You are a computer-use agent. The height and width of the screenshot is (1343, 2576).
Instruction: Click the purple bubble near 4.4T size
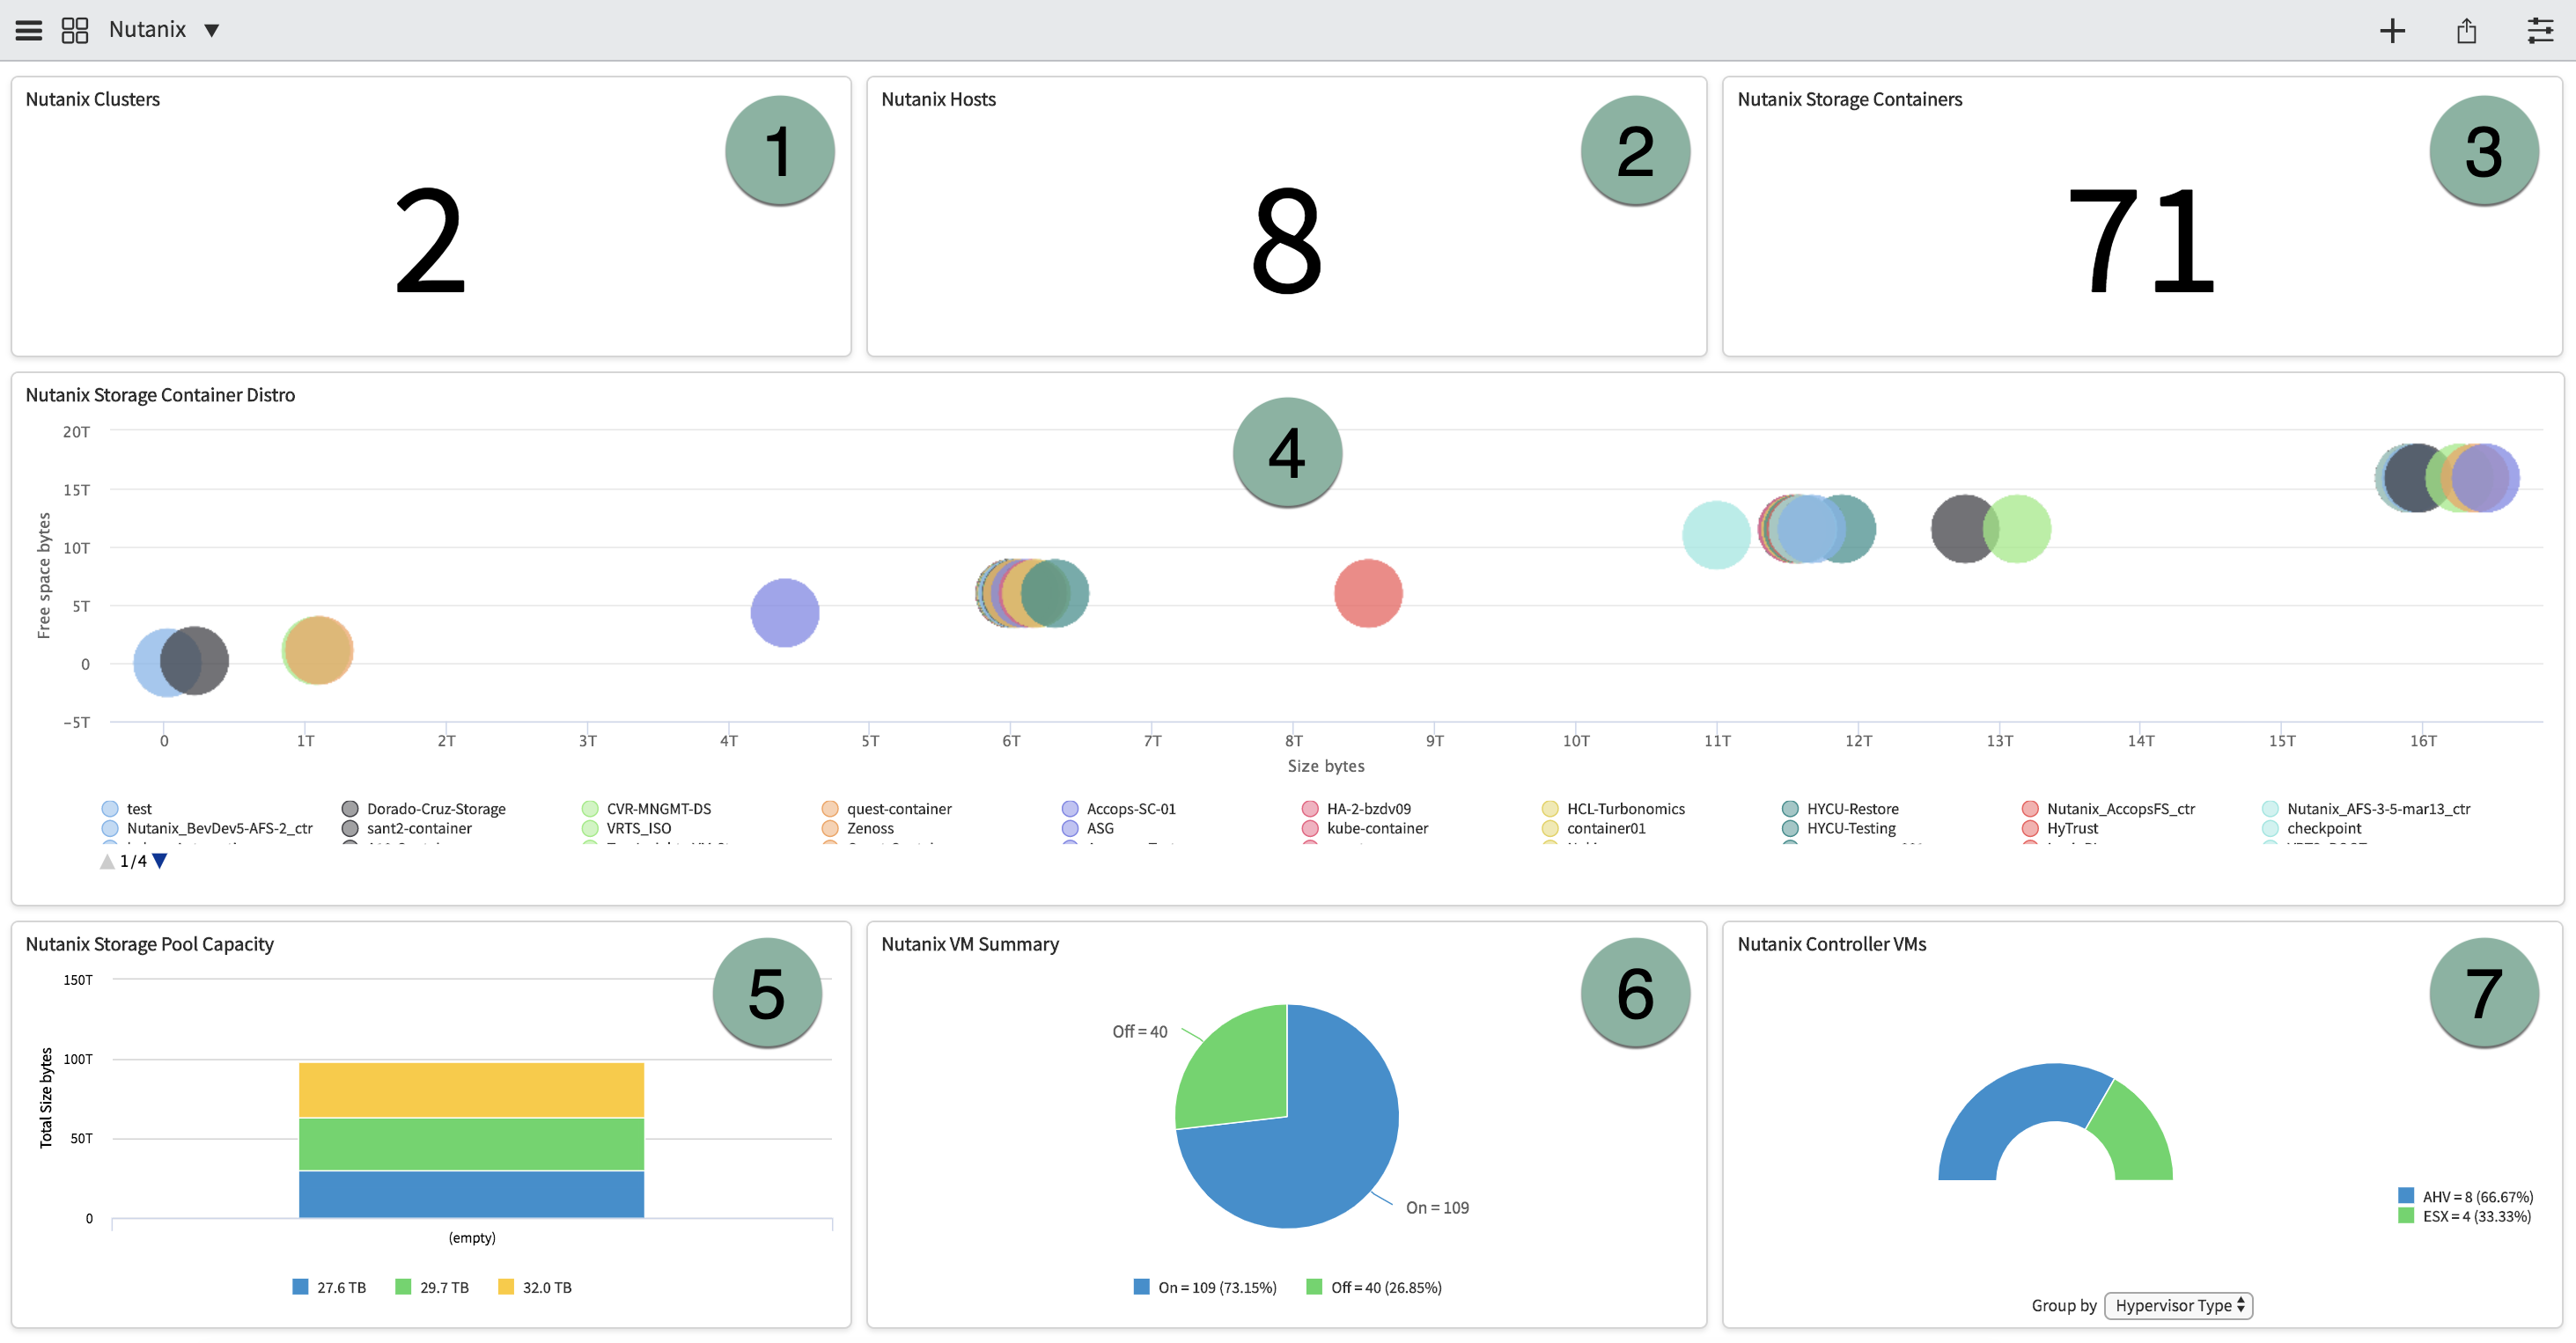(x=785, y=613)
